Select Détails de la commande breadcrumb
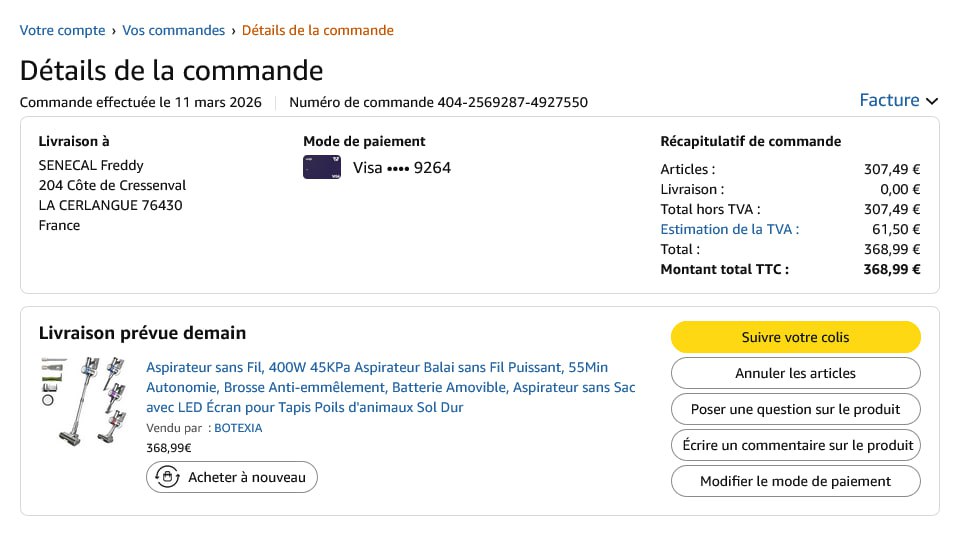This screenshot has height=536, width=960. pyautogui.click(x=317, y=30)
